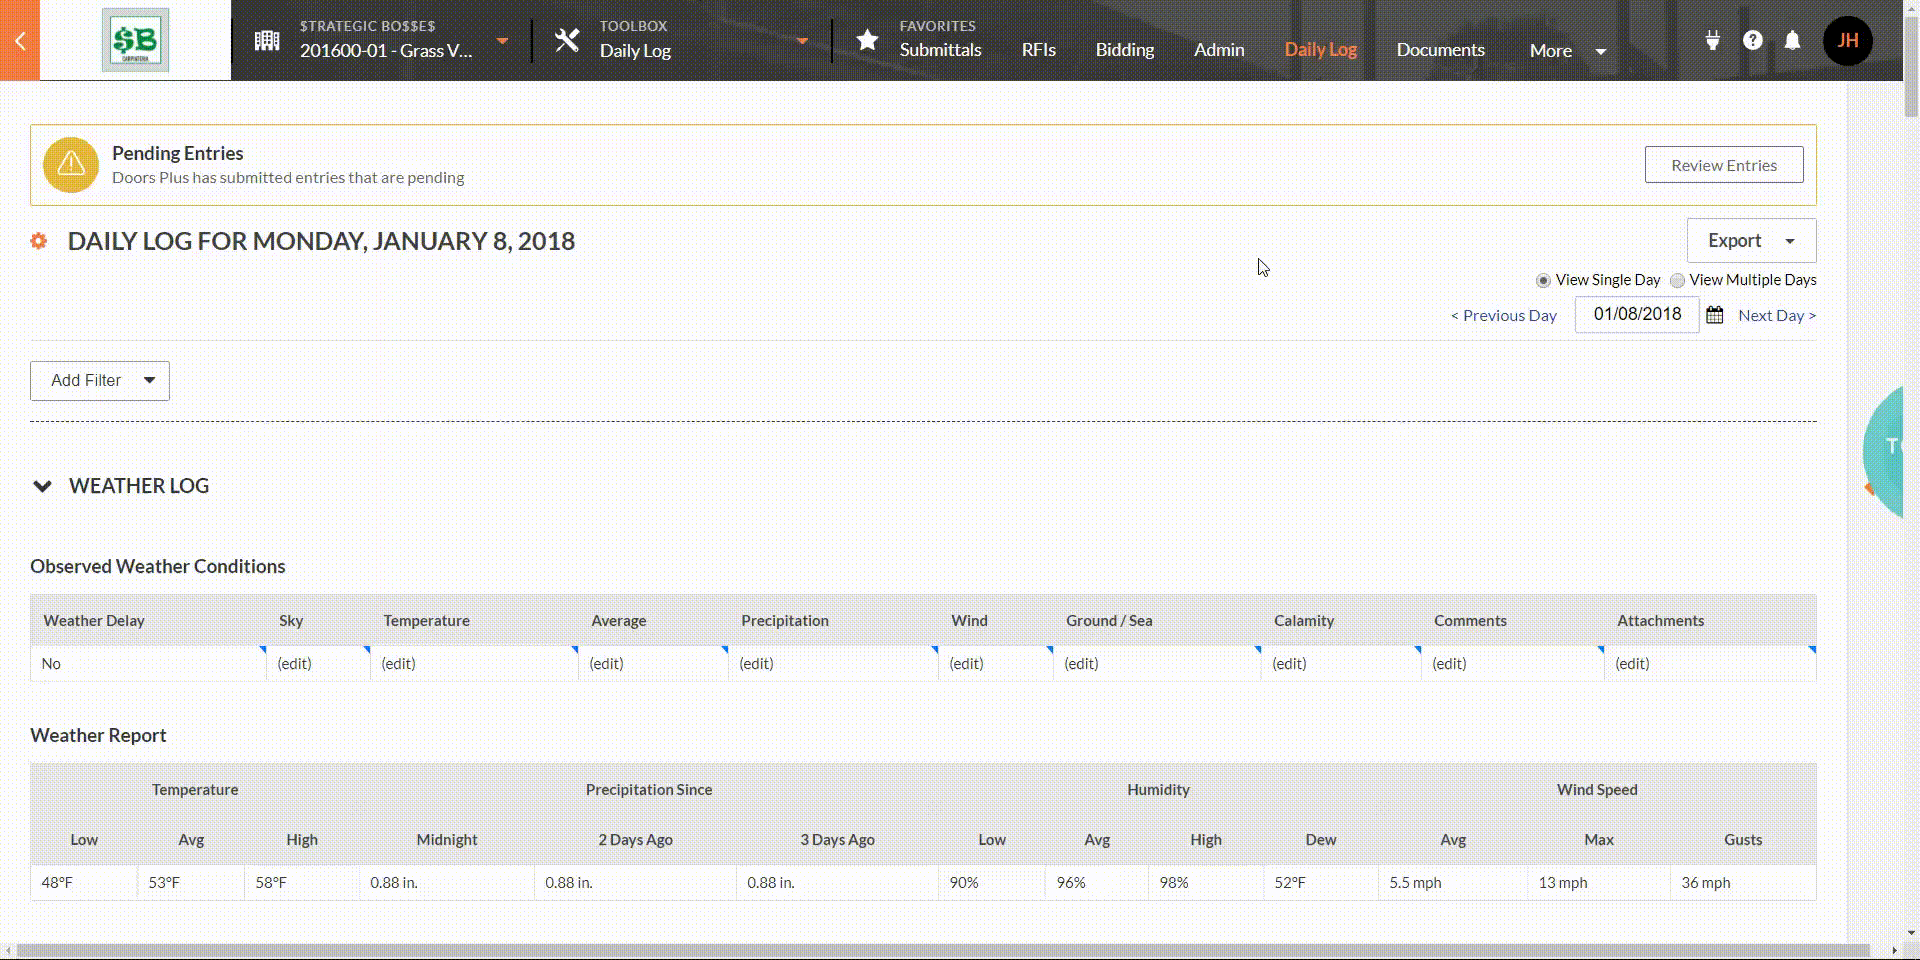Collapse the Weather Log section
Screen dimensions: 1920x960
[42, 486]
